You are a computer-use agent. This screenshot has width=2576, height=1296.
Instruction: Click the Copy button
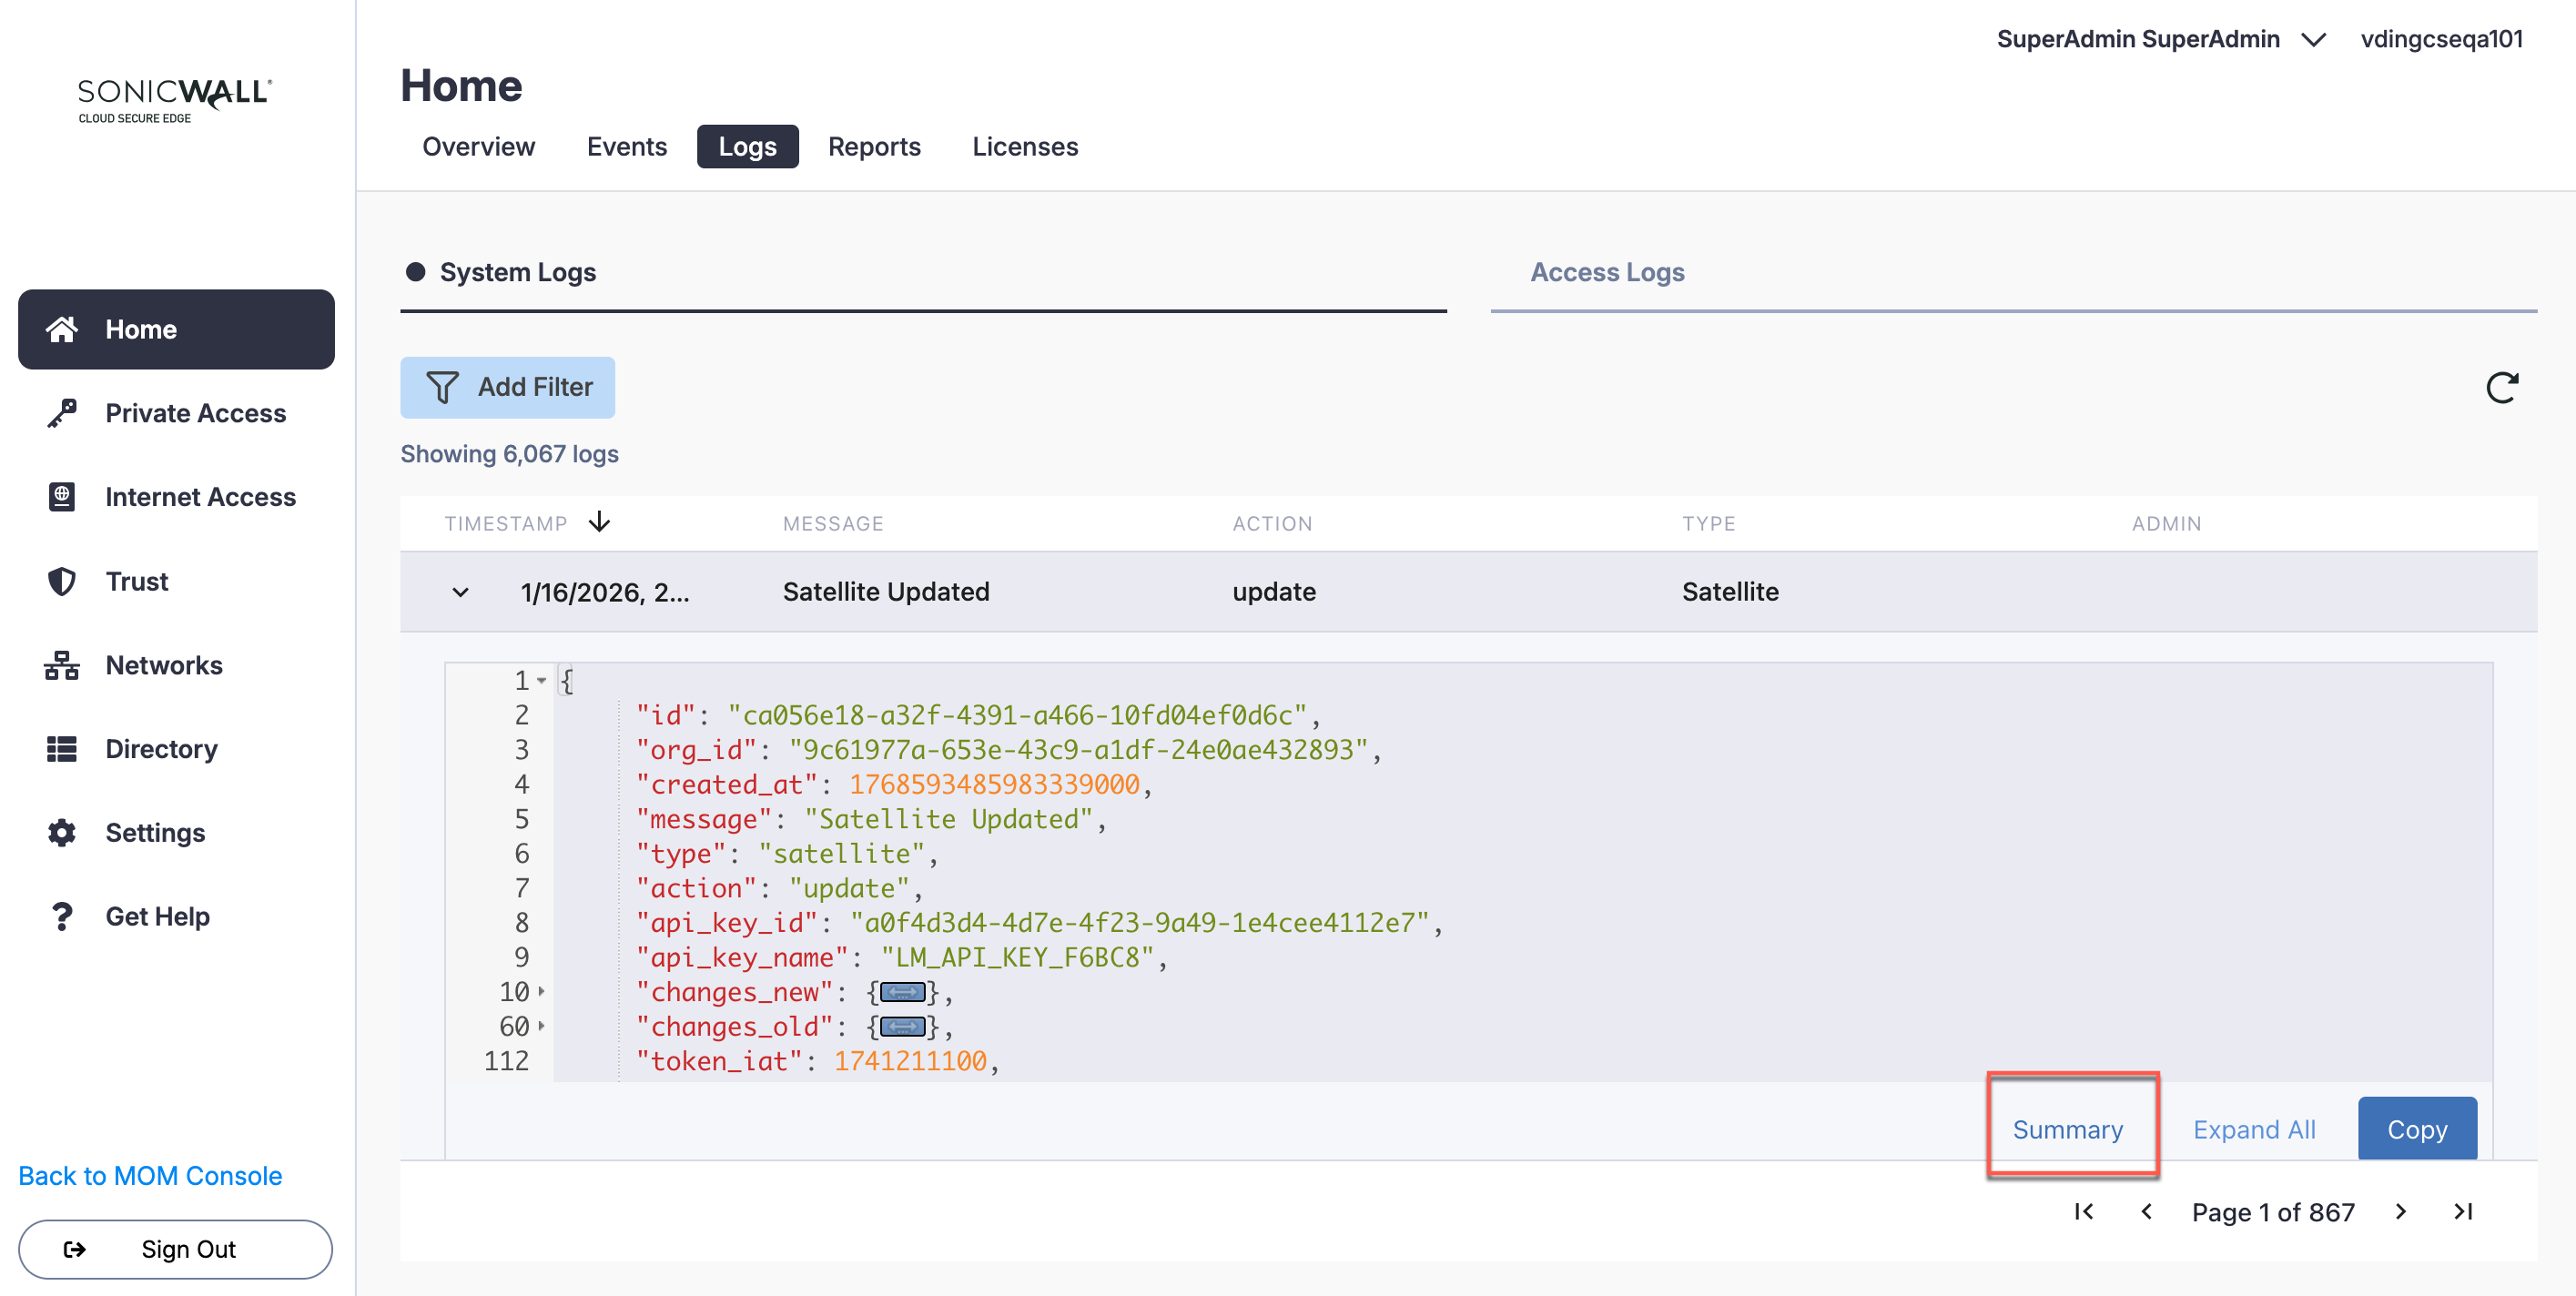click(x=2416, y=1129)
